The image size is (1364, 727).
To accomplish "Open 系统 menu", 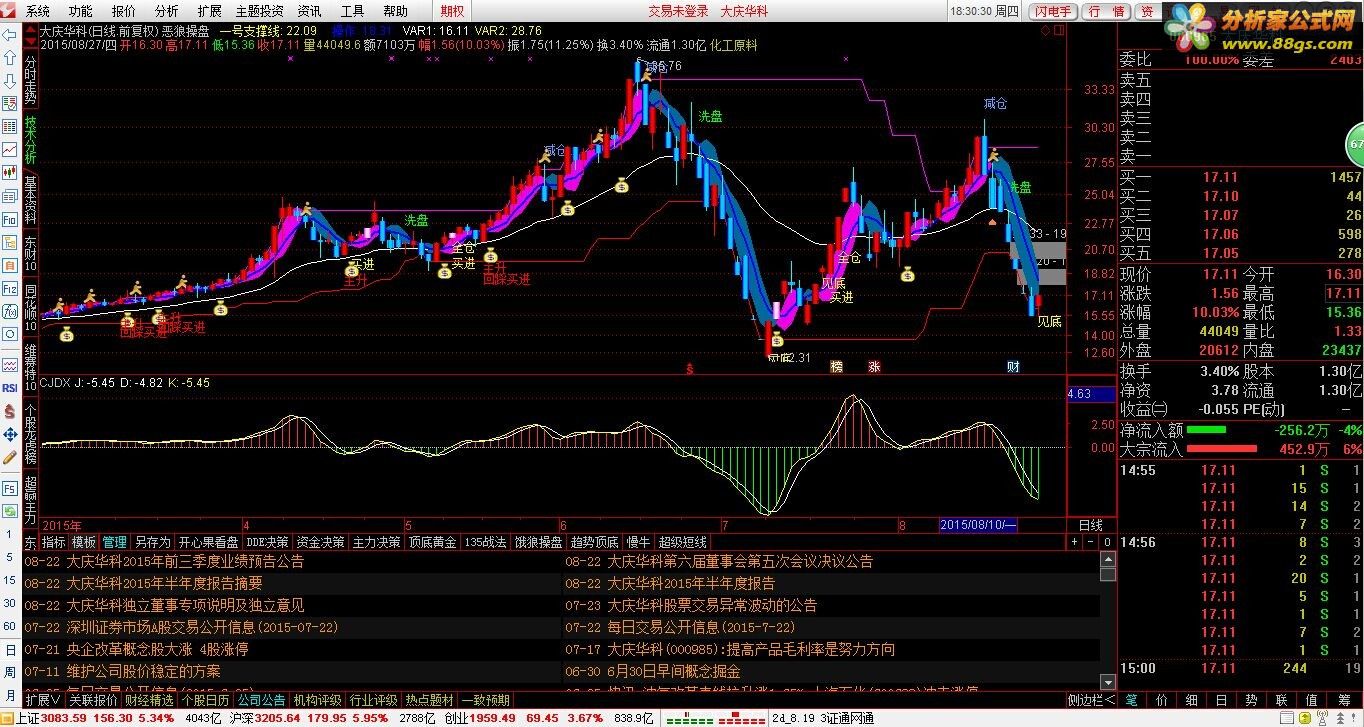I will [37, 11].
